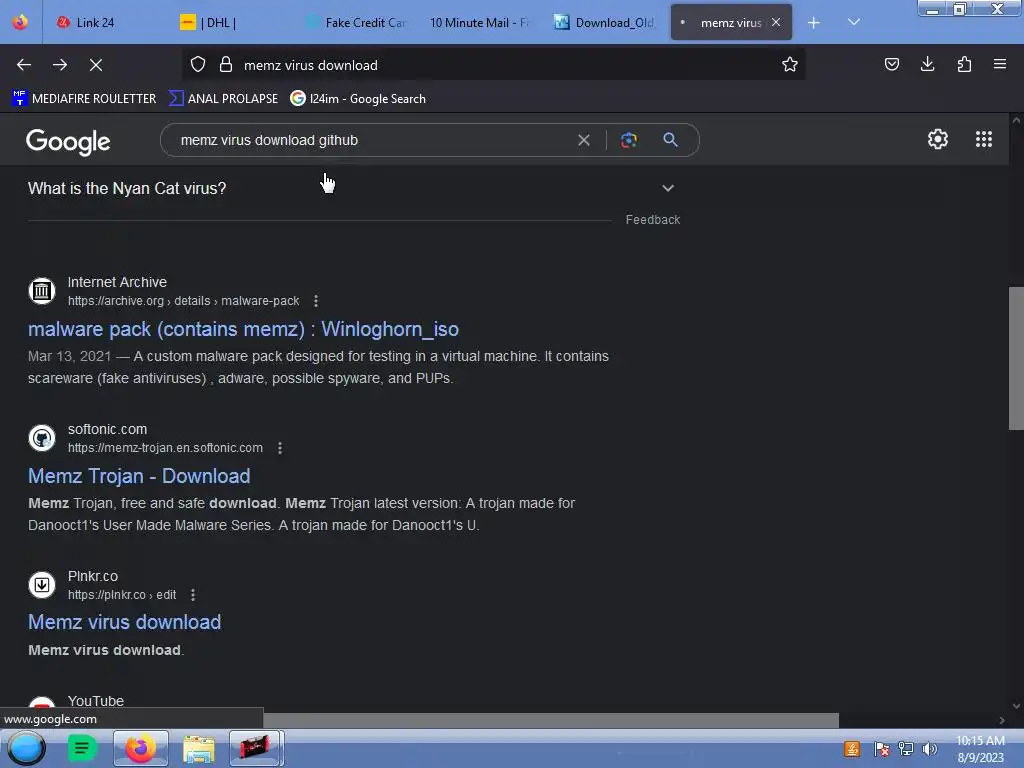Search by image with Google Lens
This screenshot has width=1024, height=768.
[628, 140]
